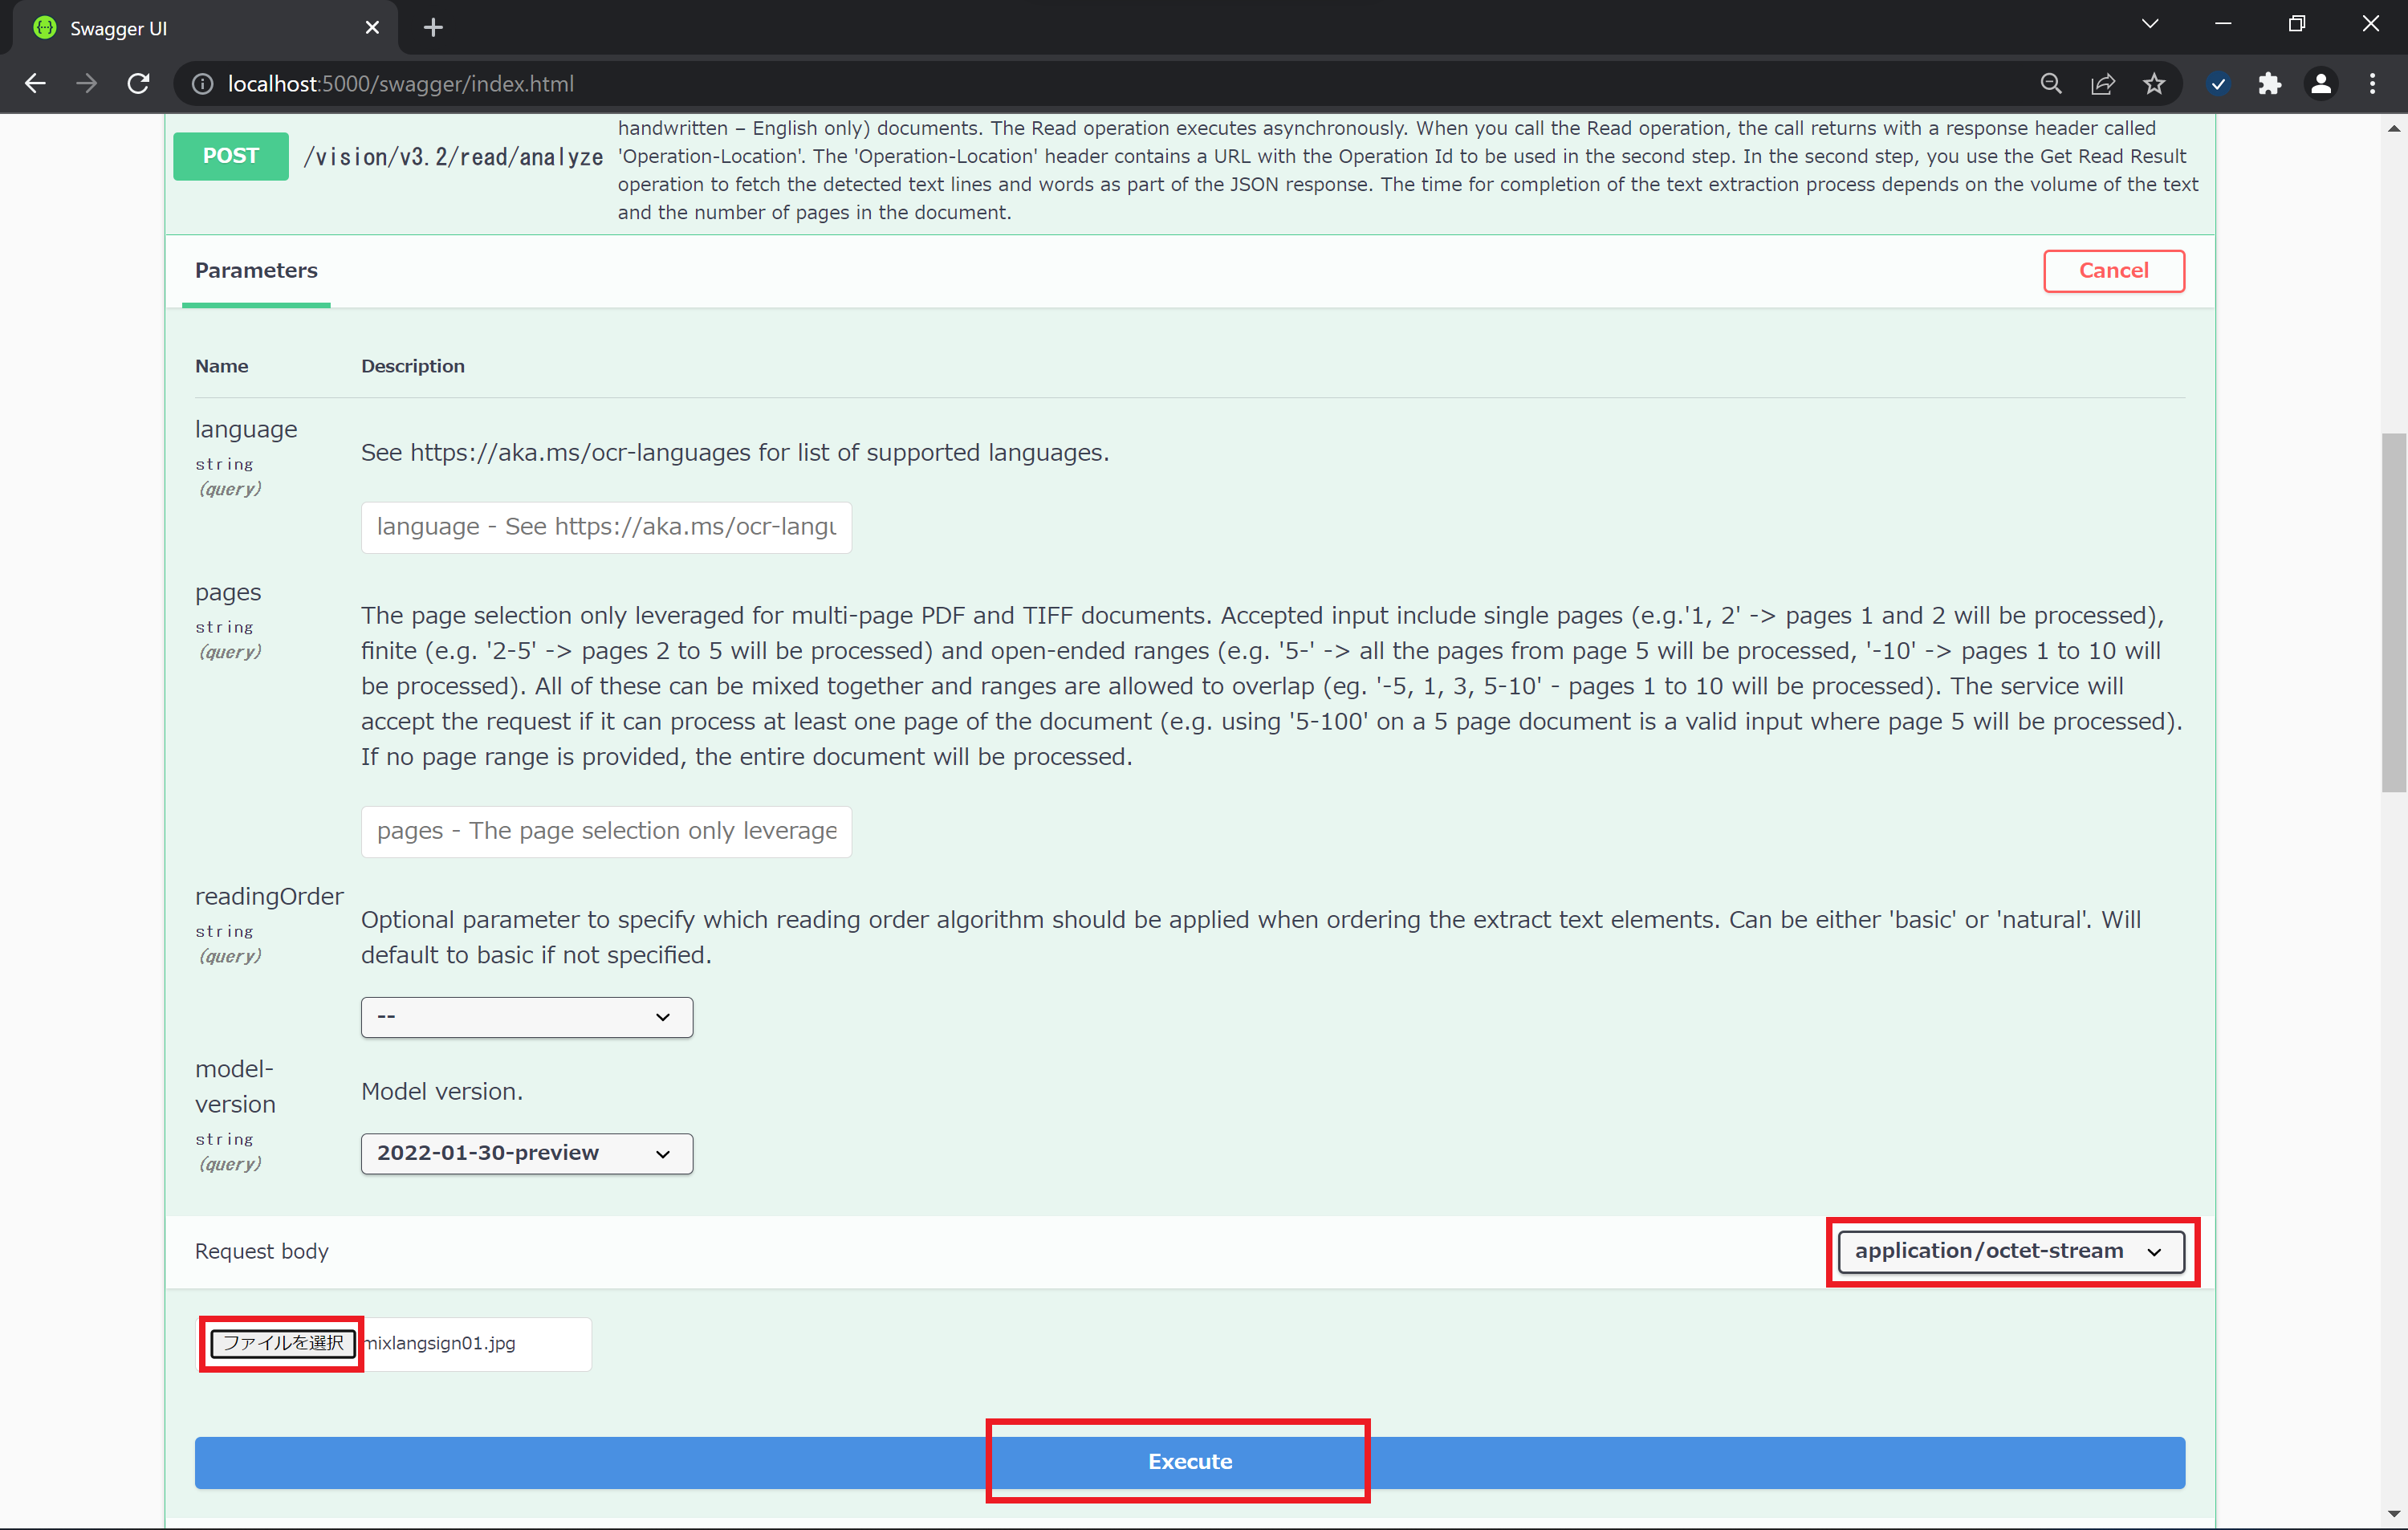Open the browser zoom magnifier icon
Screen dimensions: 2408x1530
click(2050, 84)
